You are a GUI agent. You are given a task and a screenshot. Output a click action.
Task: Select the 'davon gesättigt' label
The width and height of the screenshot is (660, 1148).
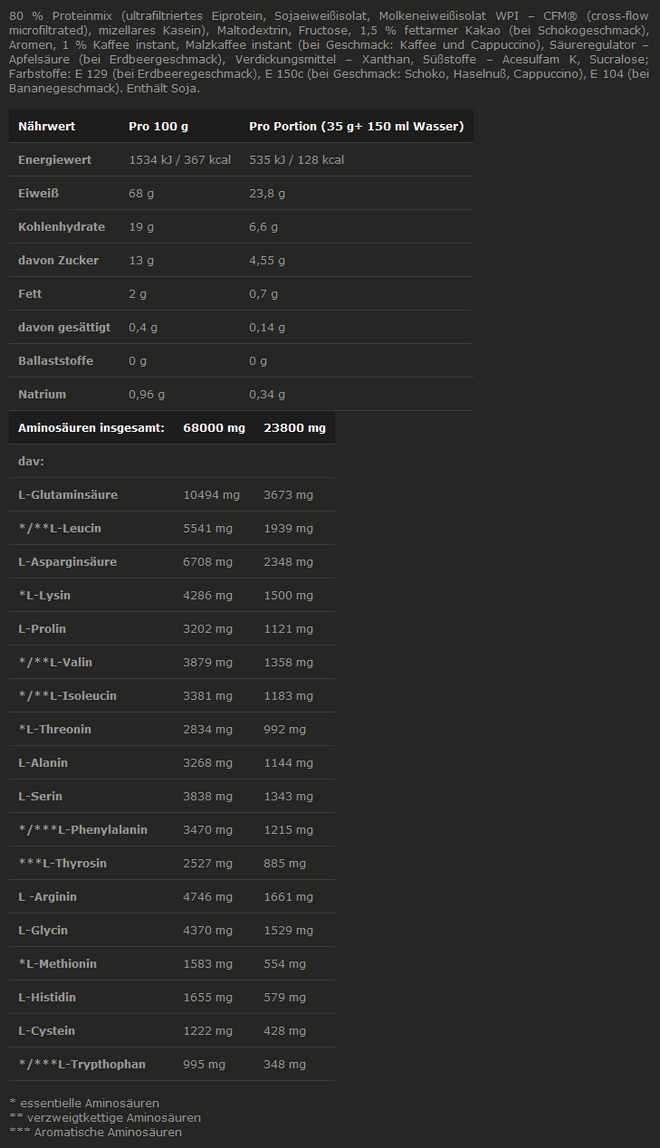(x=64, y=327)
